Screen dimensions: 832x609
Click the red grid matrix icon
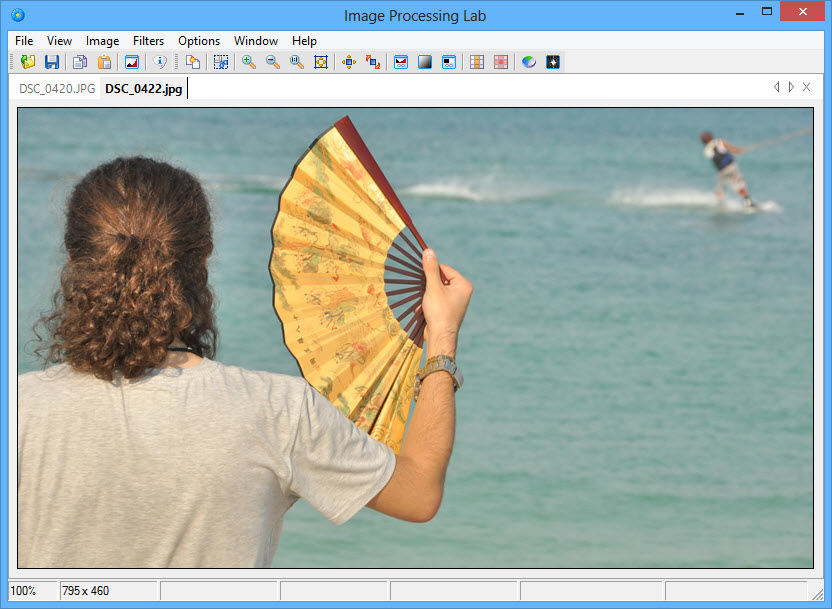pyautogui.click(x=501, y=62)
